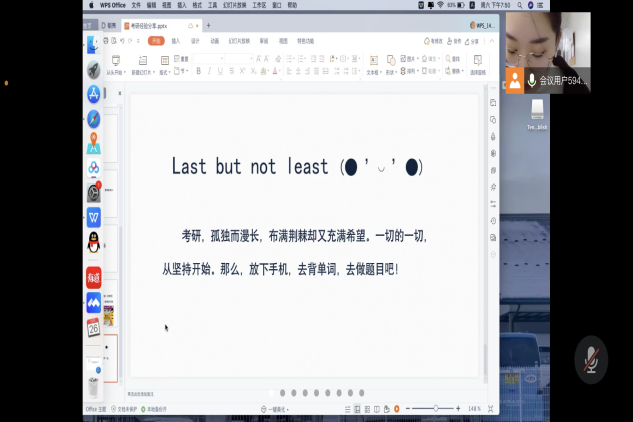Toggle strikethrough formatting
Image resolution: width=633 pixels, height=422 pixels.
(231, 71)
